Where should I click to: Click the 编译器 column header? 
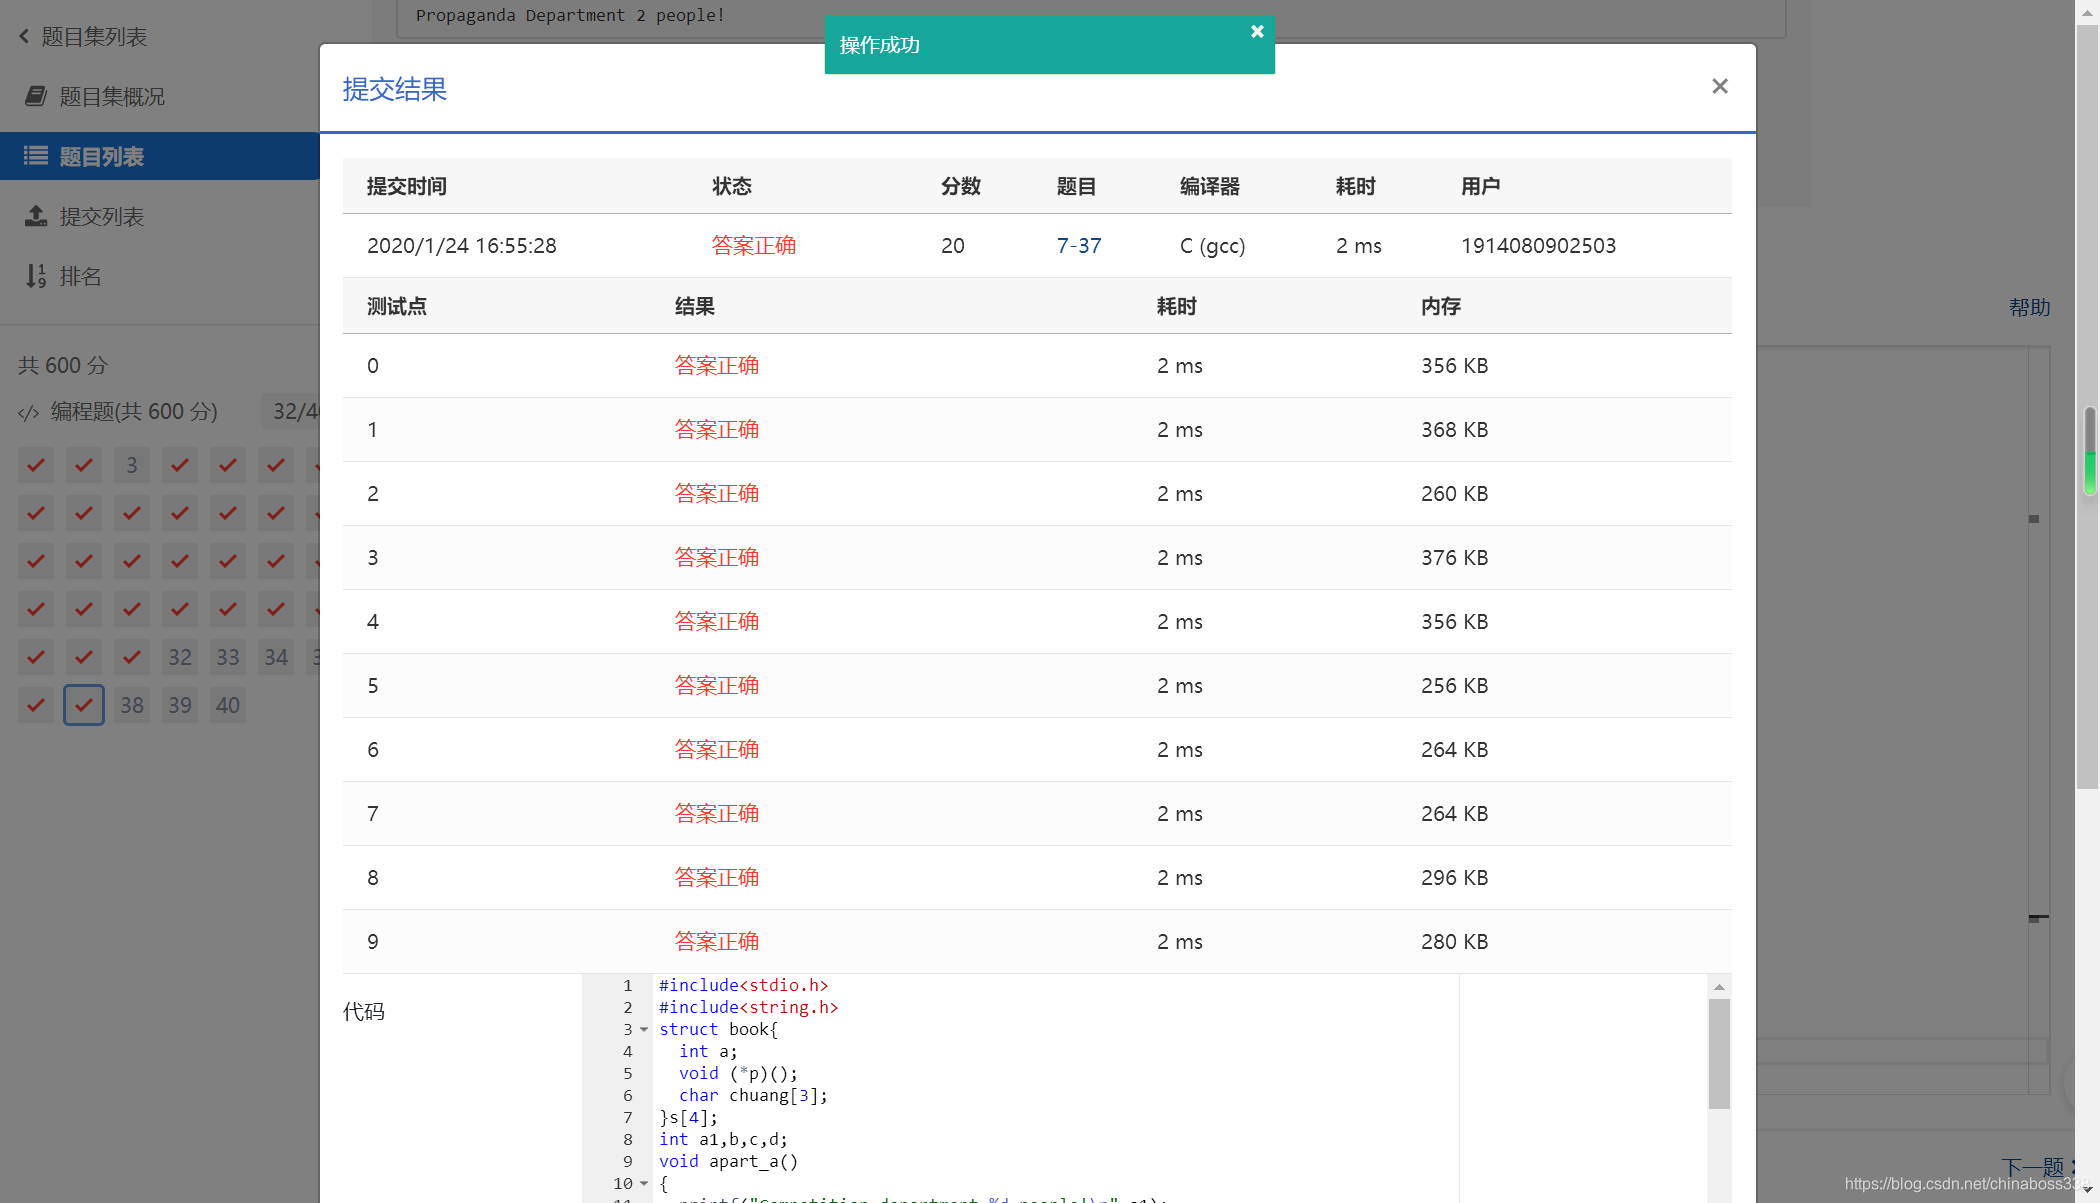1210,187
